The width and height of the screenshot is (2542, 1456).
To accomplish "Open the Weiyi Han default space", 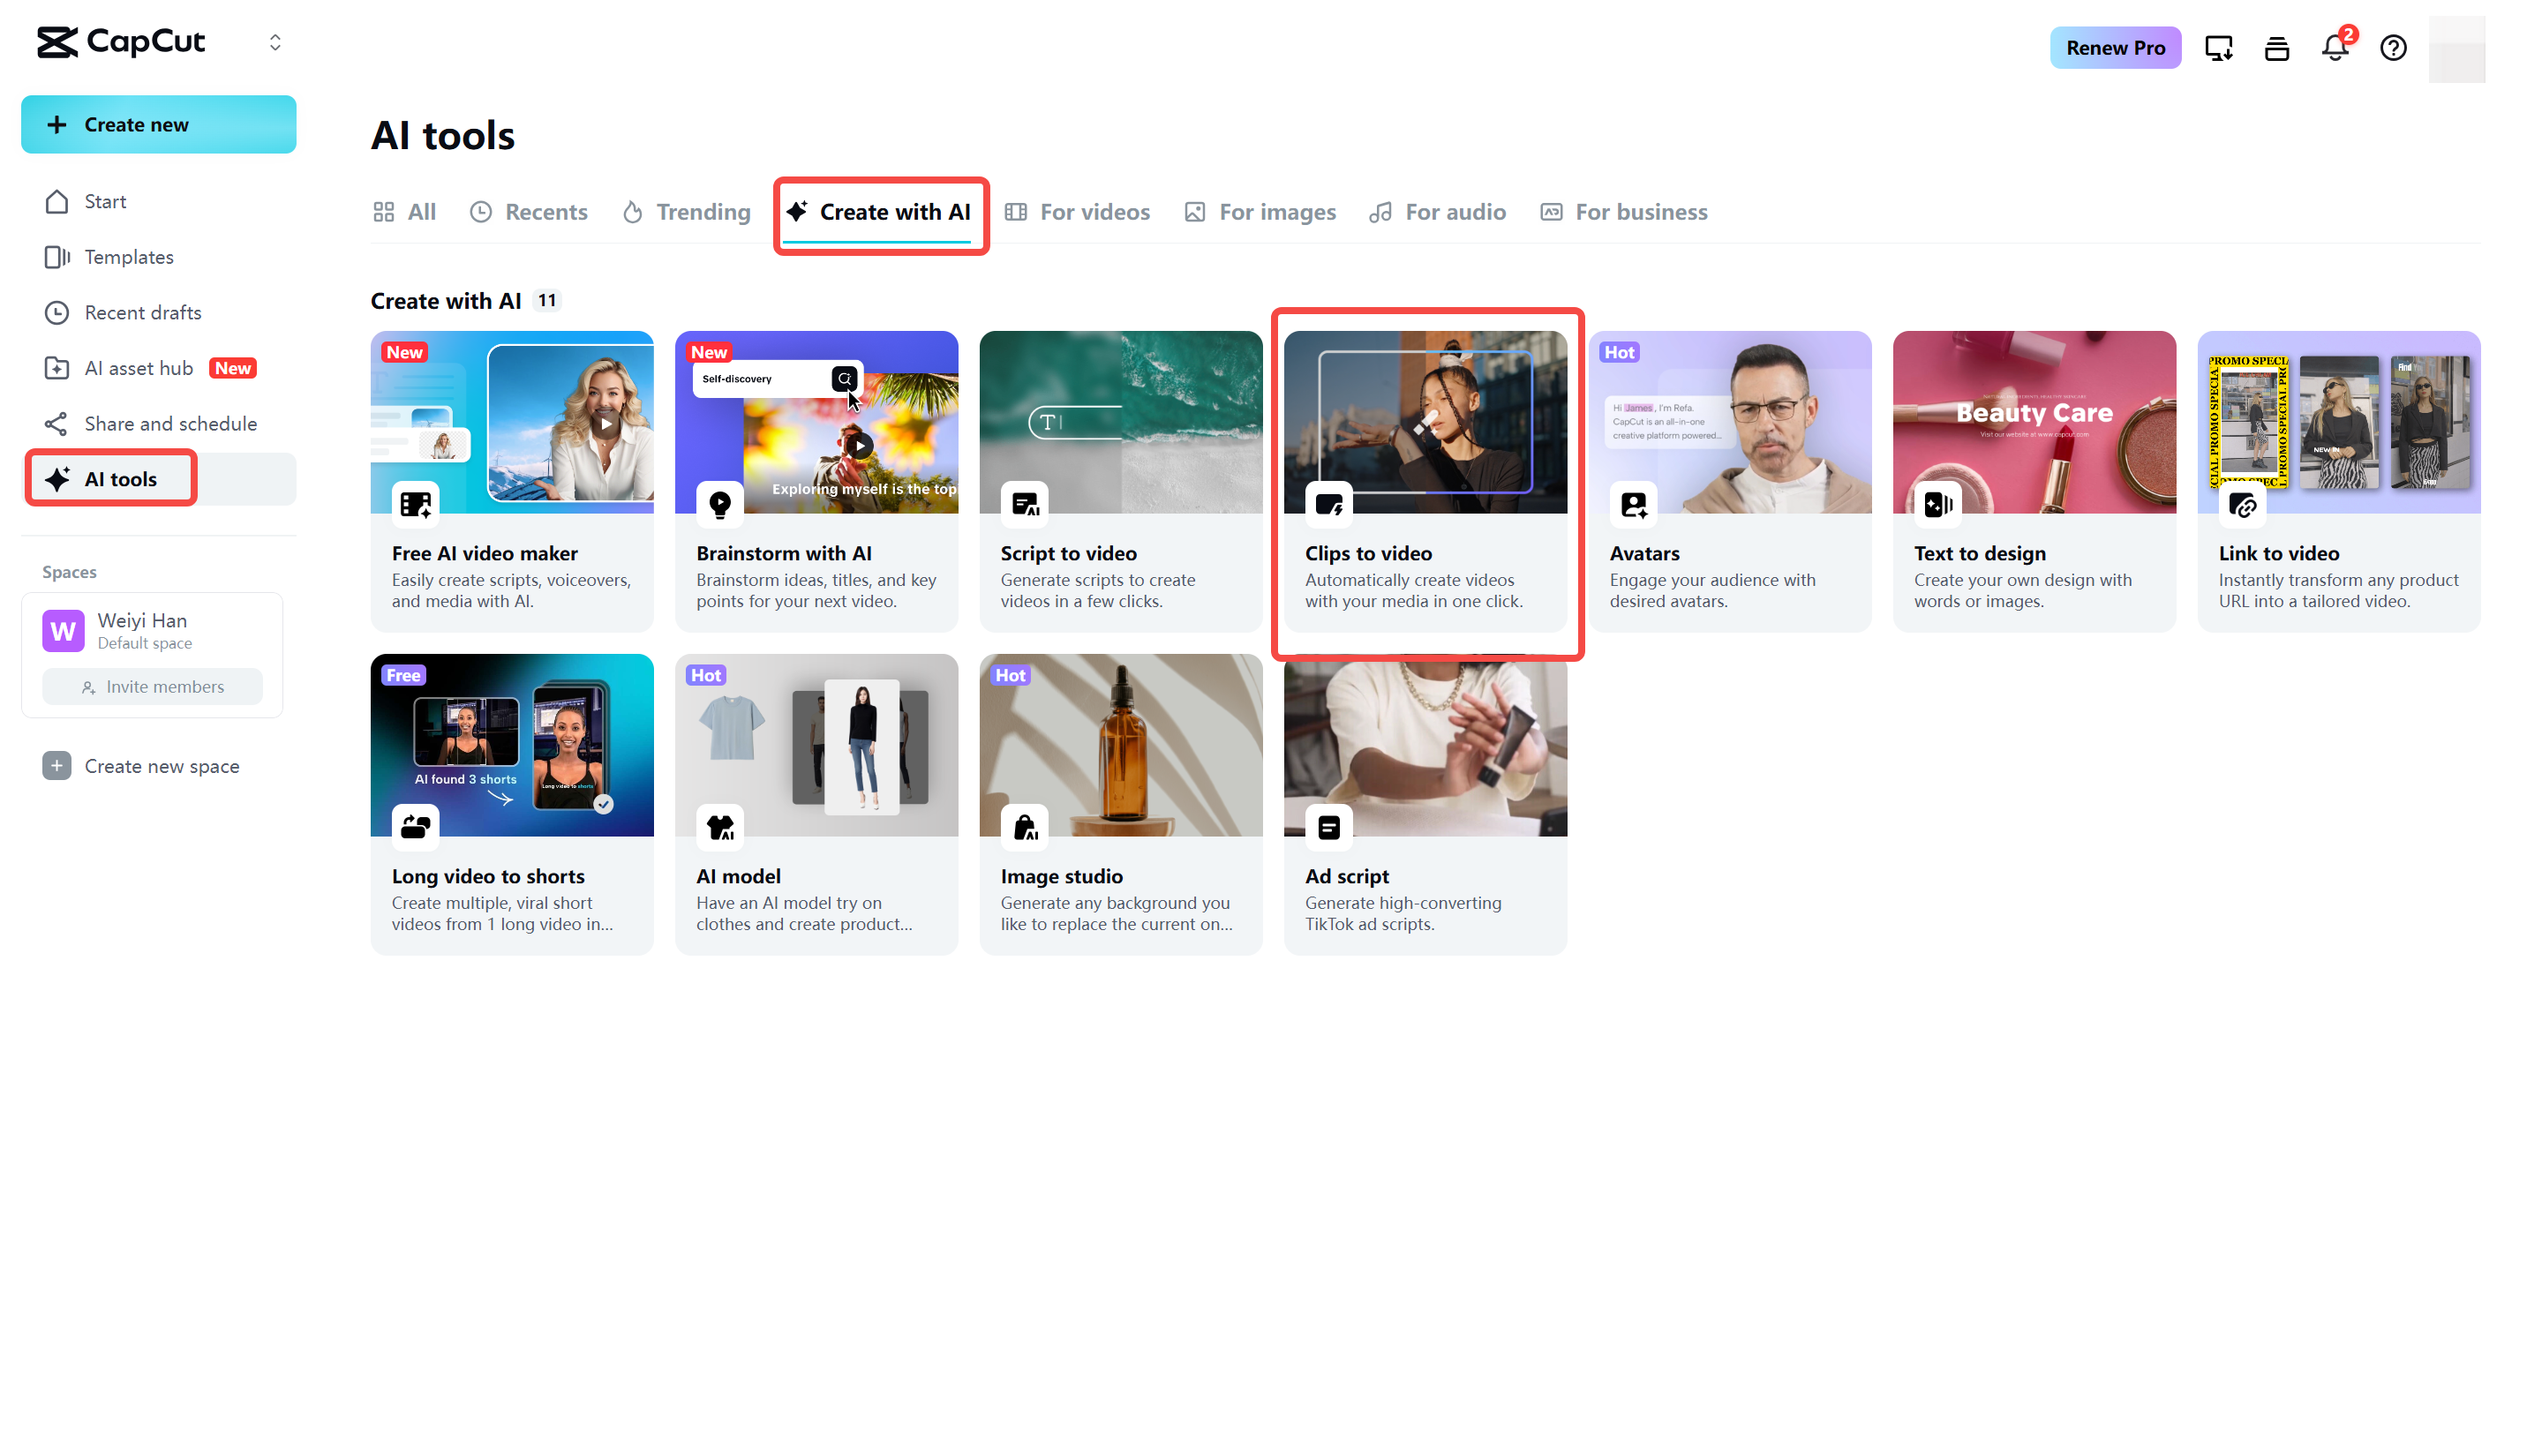I will [x=142, y=630].
